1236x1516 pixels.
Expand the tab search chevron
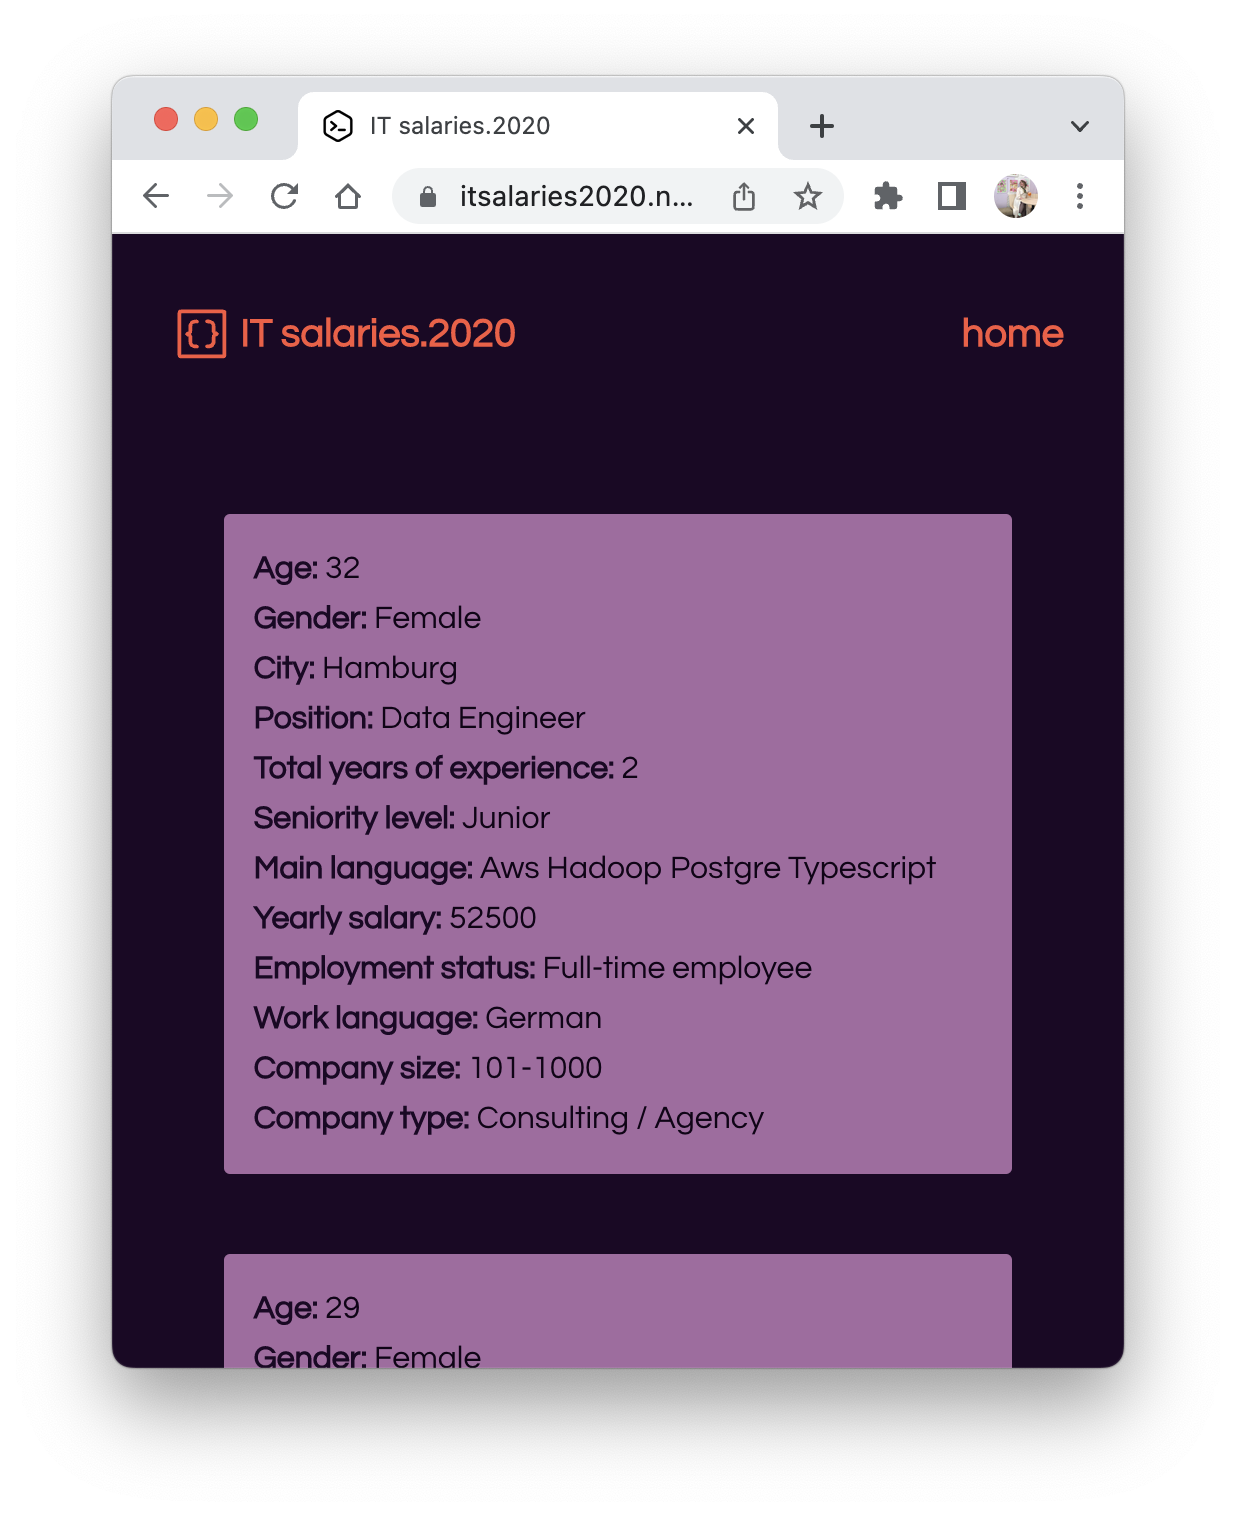[x=1079, y=126]
